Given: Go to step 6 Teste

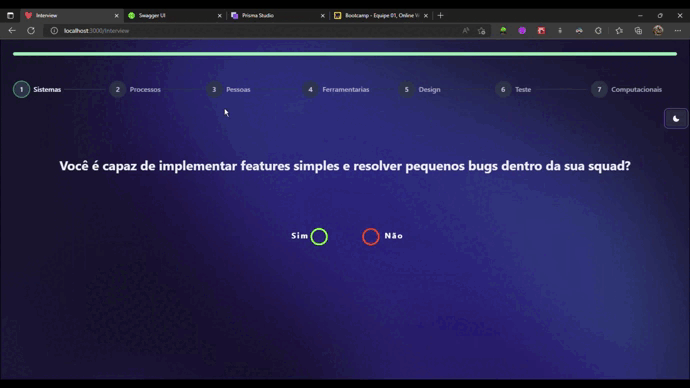Looking at the screenshot, I should [x=513, y=89].
